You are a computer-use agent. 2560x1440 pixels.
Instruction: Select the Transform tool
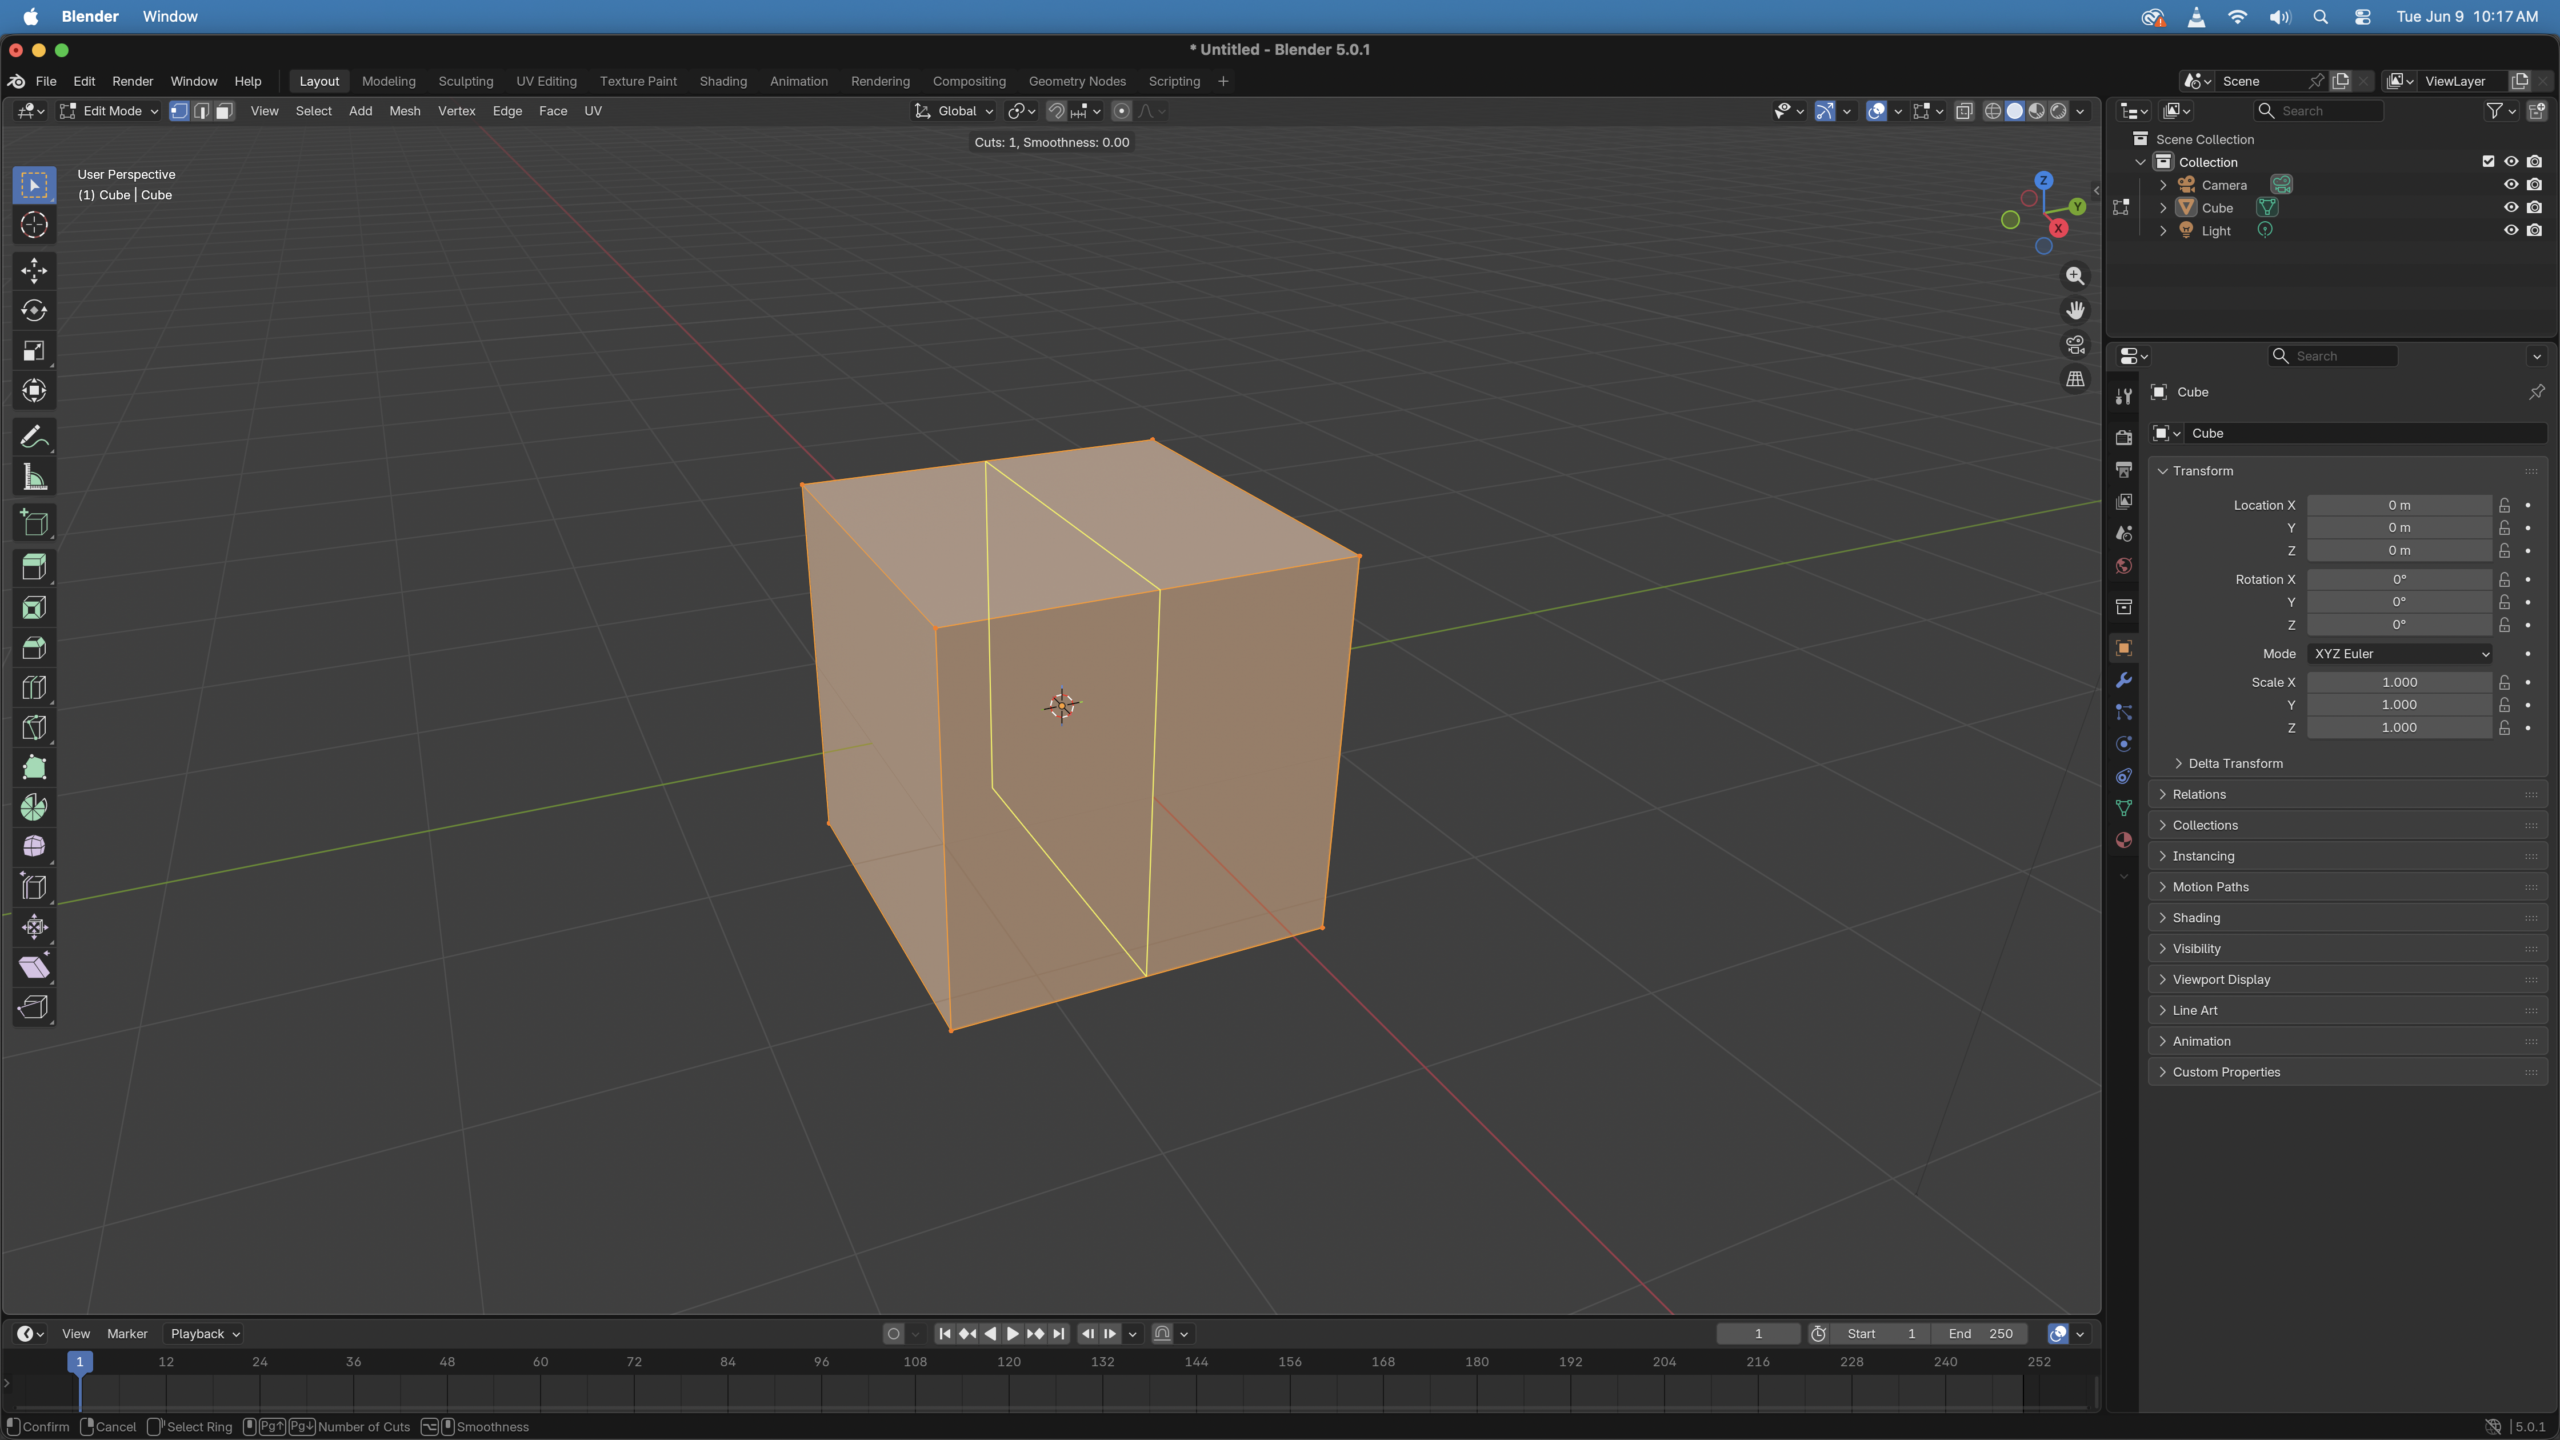tap(34, 390)
